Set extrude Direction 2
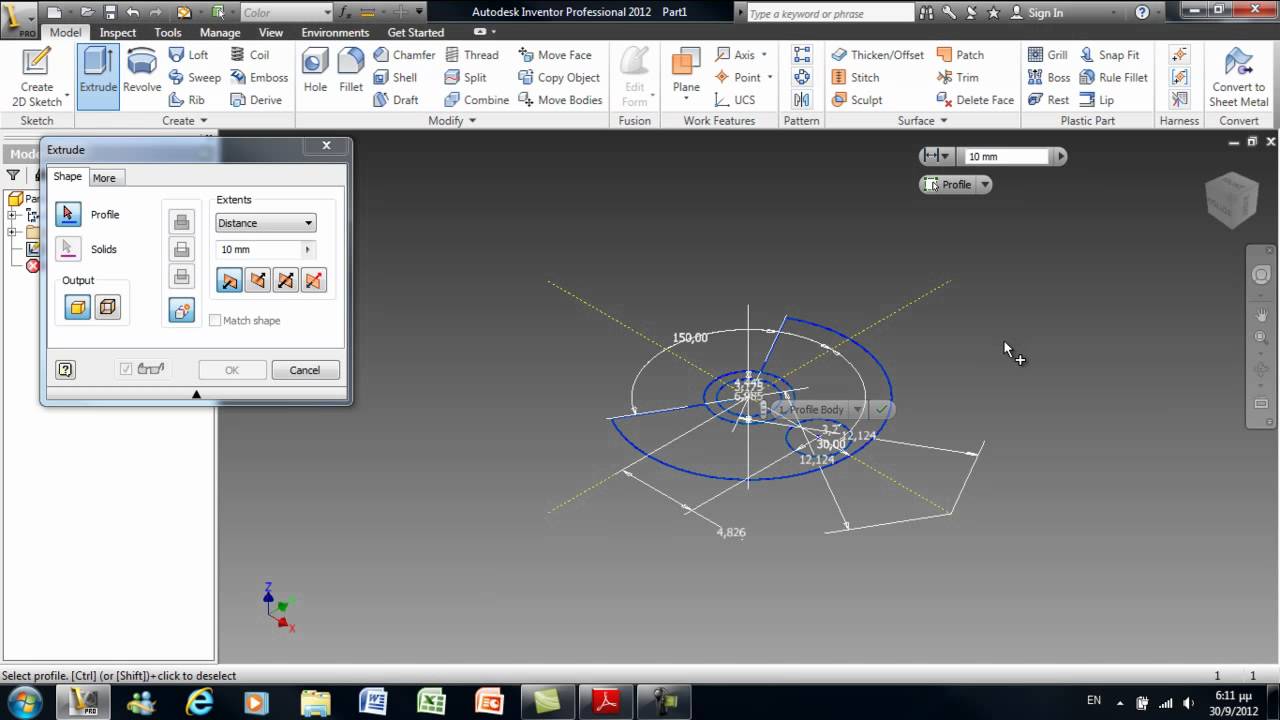 [x=258, y=280]
